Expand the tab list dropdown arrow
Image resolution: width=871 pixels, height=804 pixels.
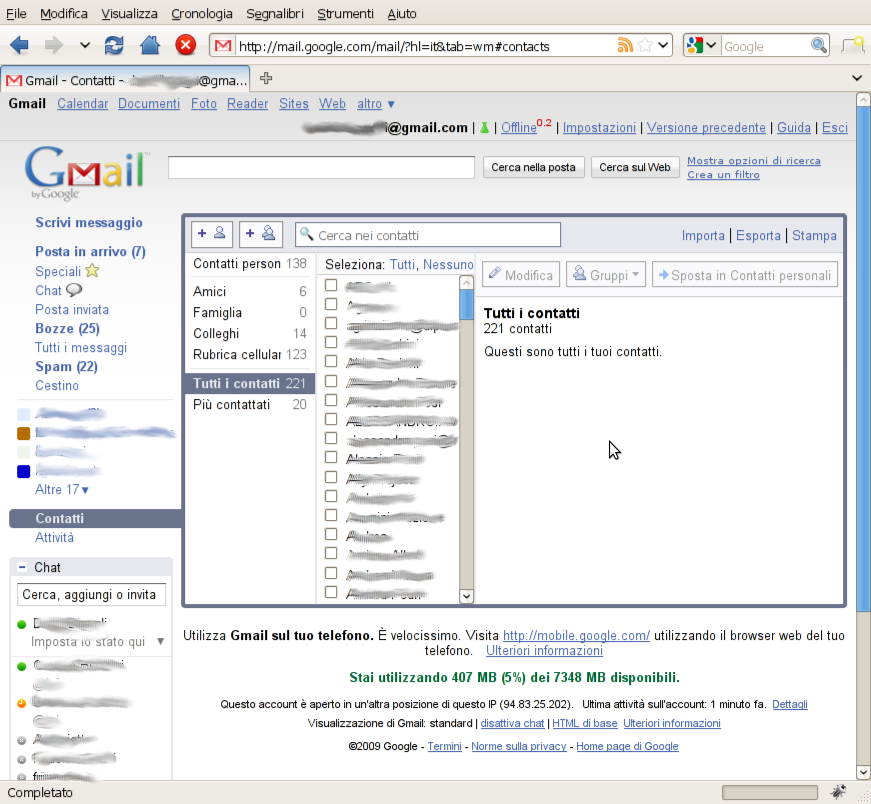point(857,78)
